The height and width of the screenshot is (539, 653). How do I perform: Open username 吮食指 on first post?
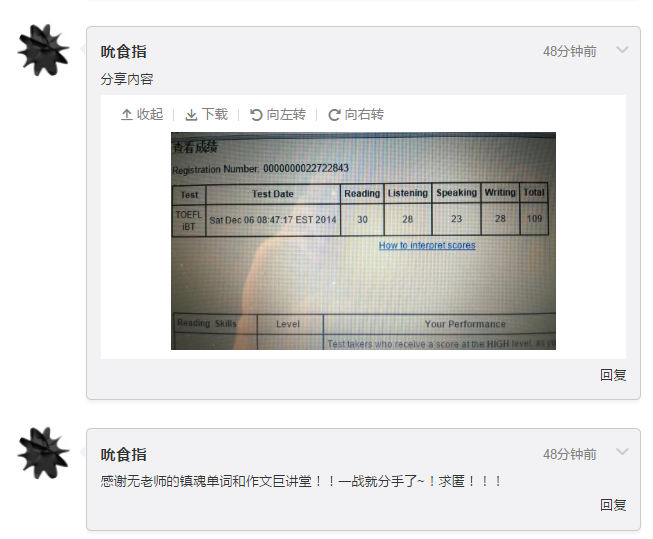pyautogui.click(x=123, y=52)
